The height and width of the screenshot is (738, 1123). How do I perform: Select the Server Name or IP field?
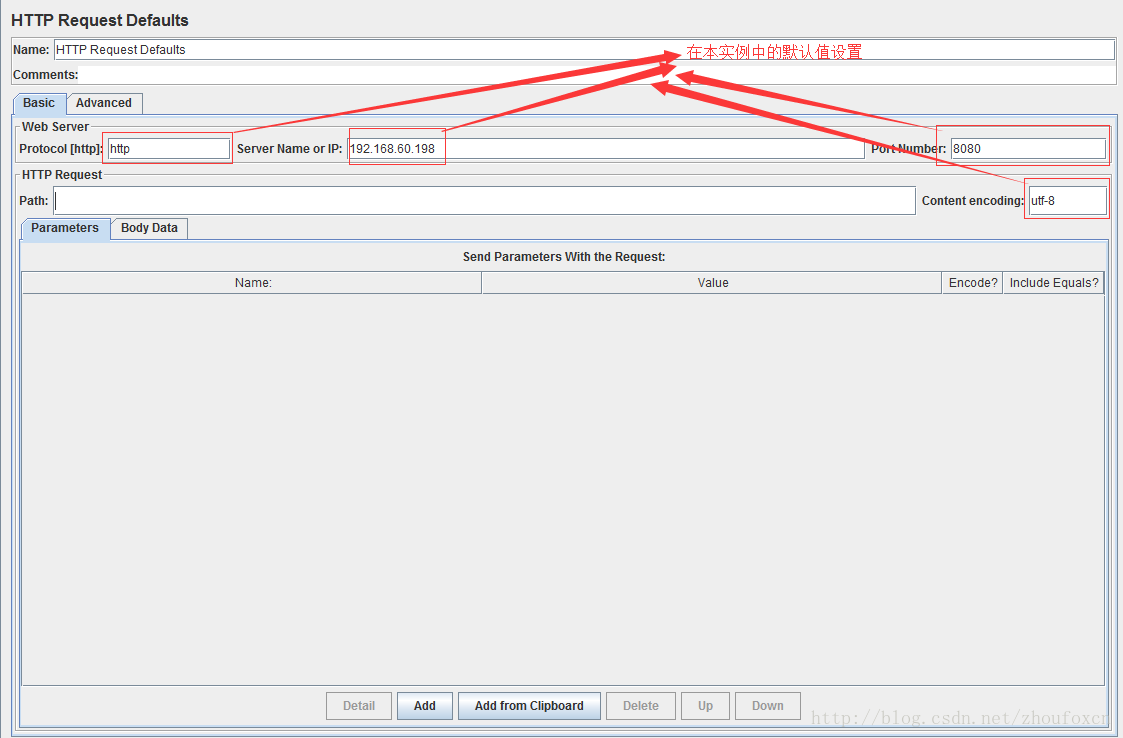pos(604,149)
